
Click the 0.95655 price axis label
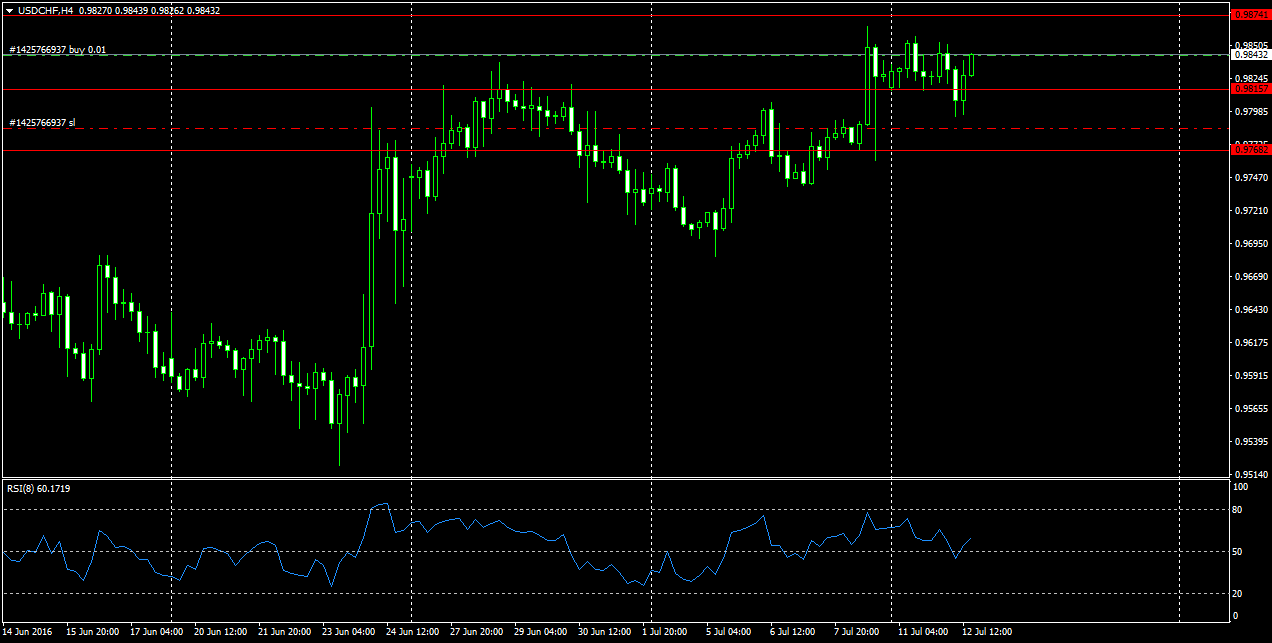[1251, 408]
